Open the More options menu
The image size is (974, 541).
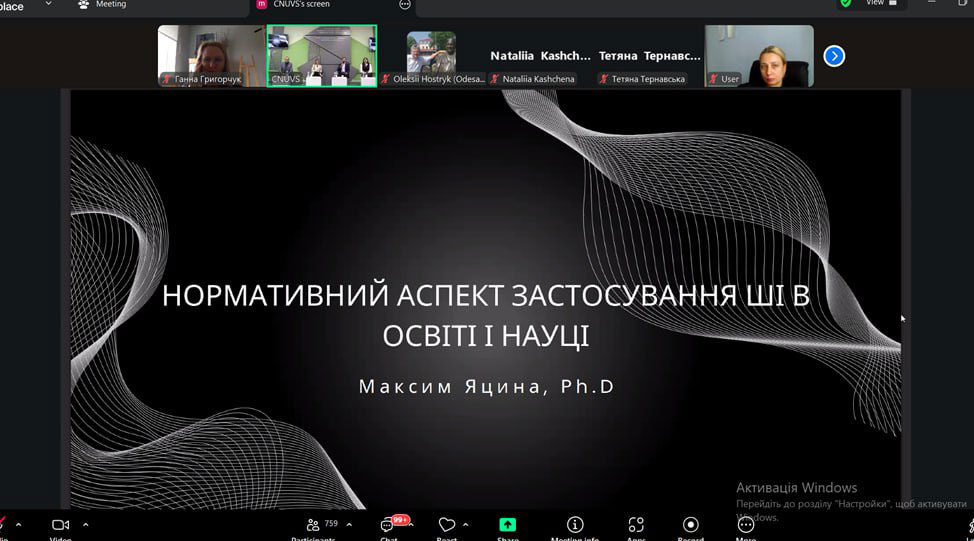[x=746, y=525]
